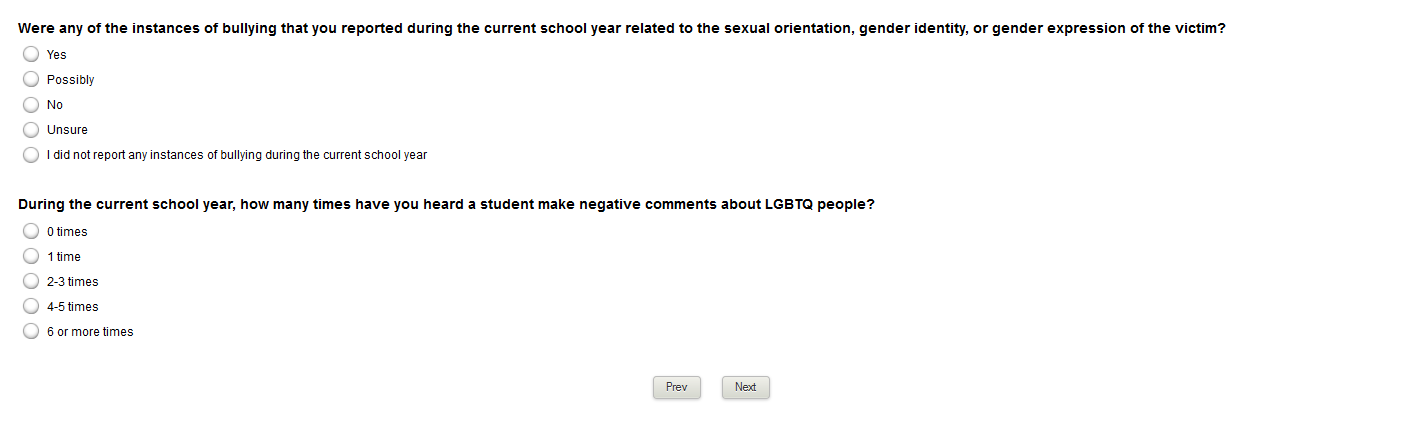1423x432 pixels.
Task: Select radio for 'I did not report any instances'
Action: coord(31,155)
